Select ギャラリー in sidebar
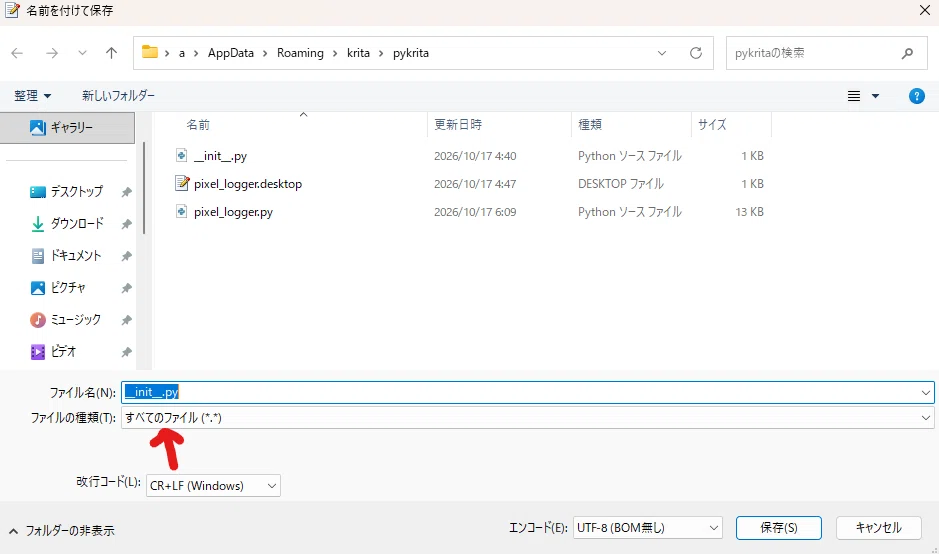The image size is (939, 554). (x=67, y=128)
